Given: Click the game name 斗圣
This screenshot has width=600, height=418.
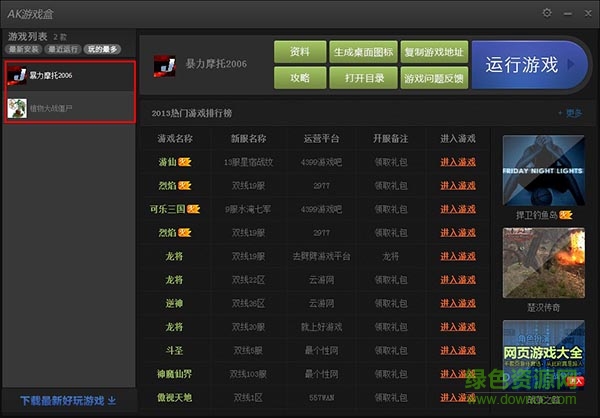Looking at the screenshot, I should pyautogui.click(x=174, y=350).
